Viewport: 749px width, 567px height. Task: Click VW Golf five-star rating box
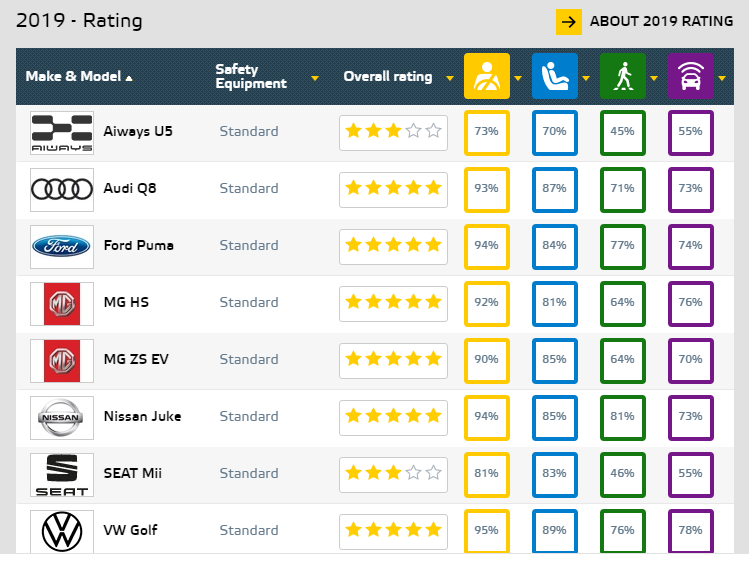point(393,532)
